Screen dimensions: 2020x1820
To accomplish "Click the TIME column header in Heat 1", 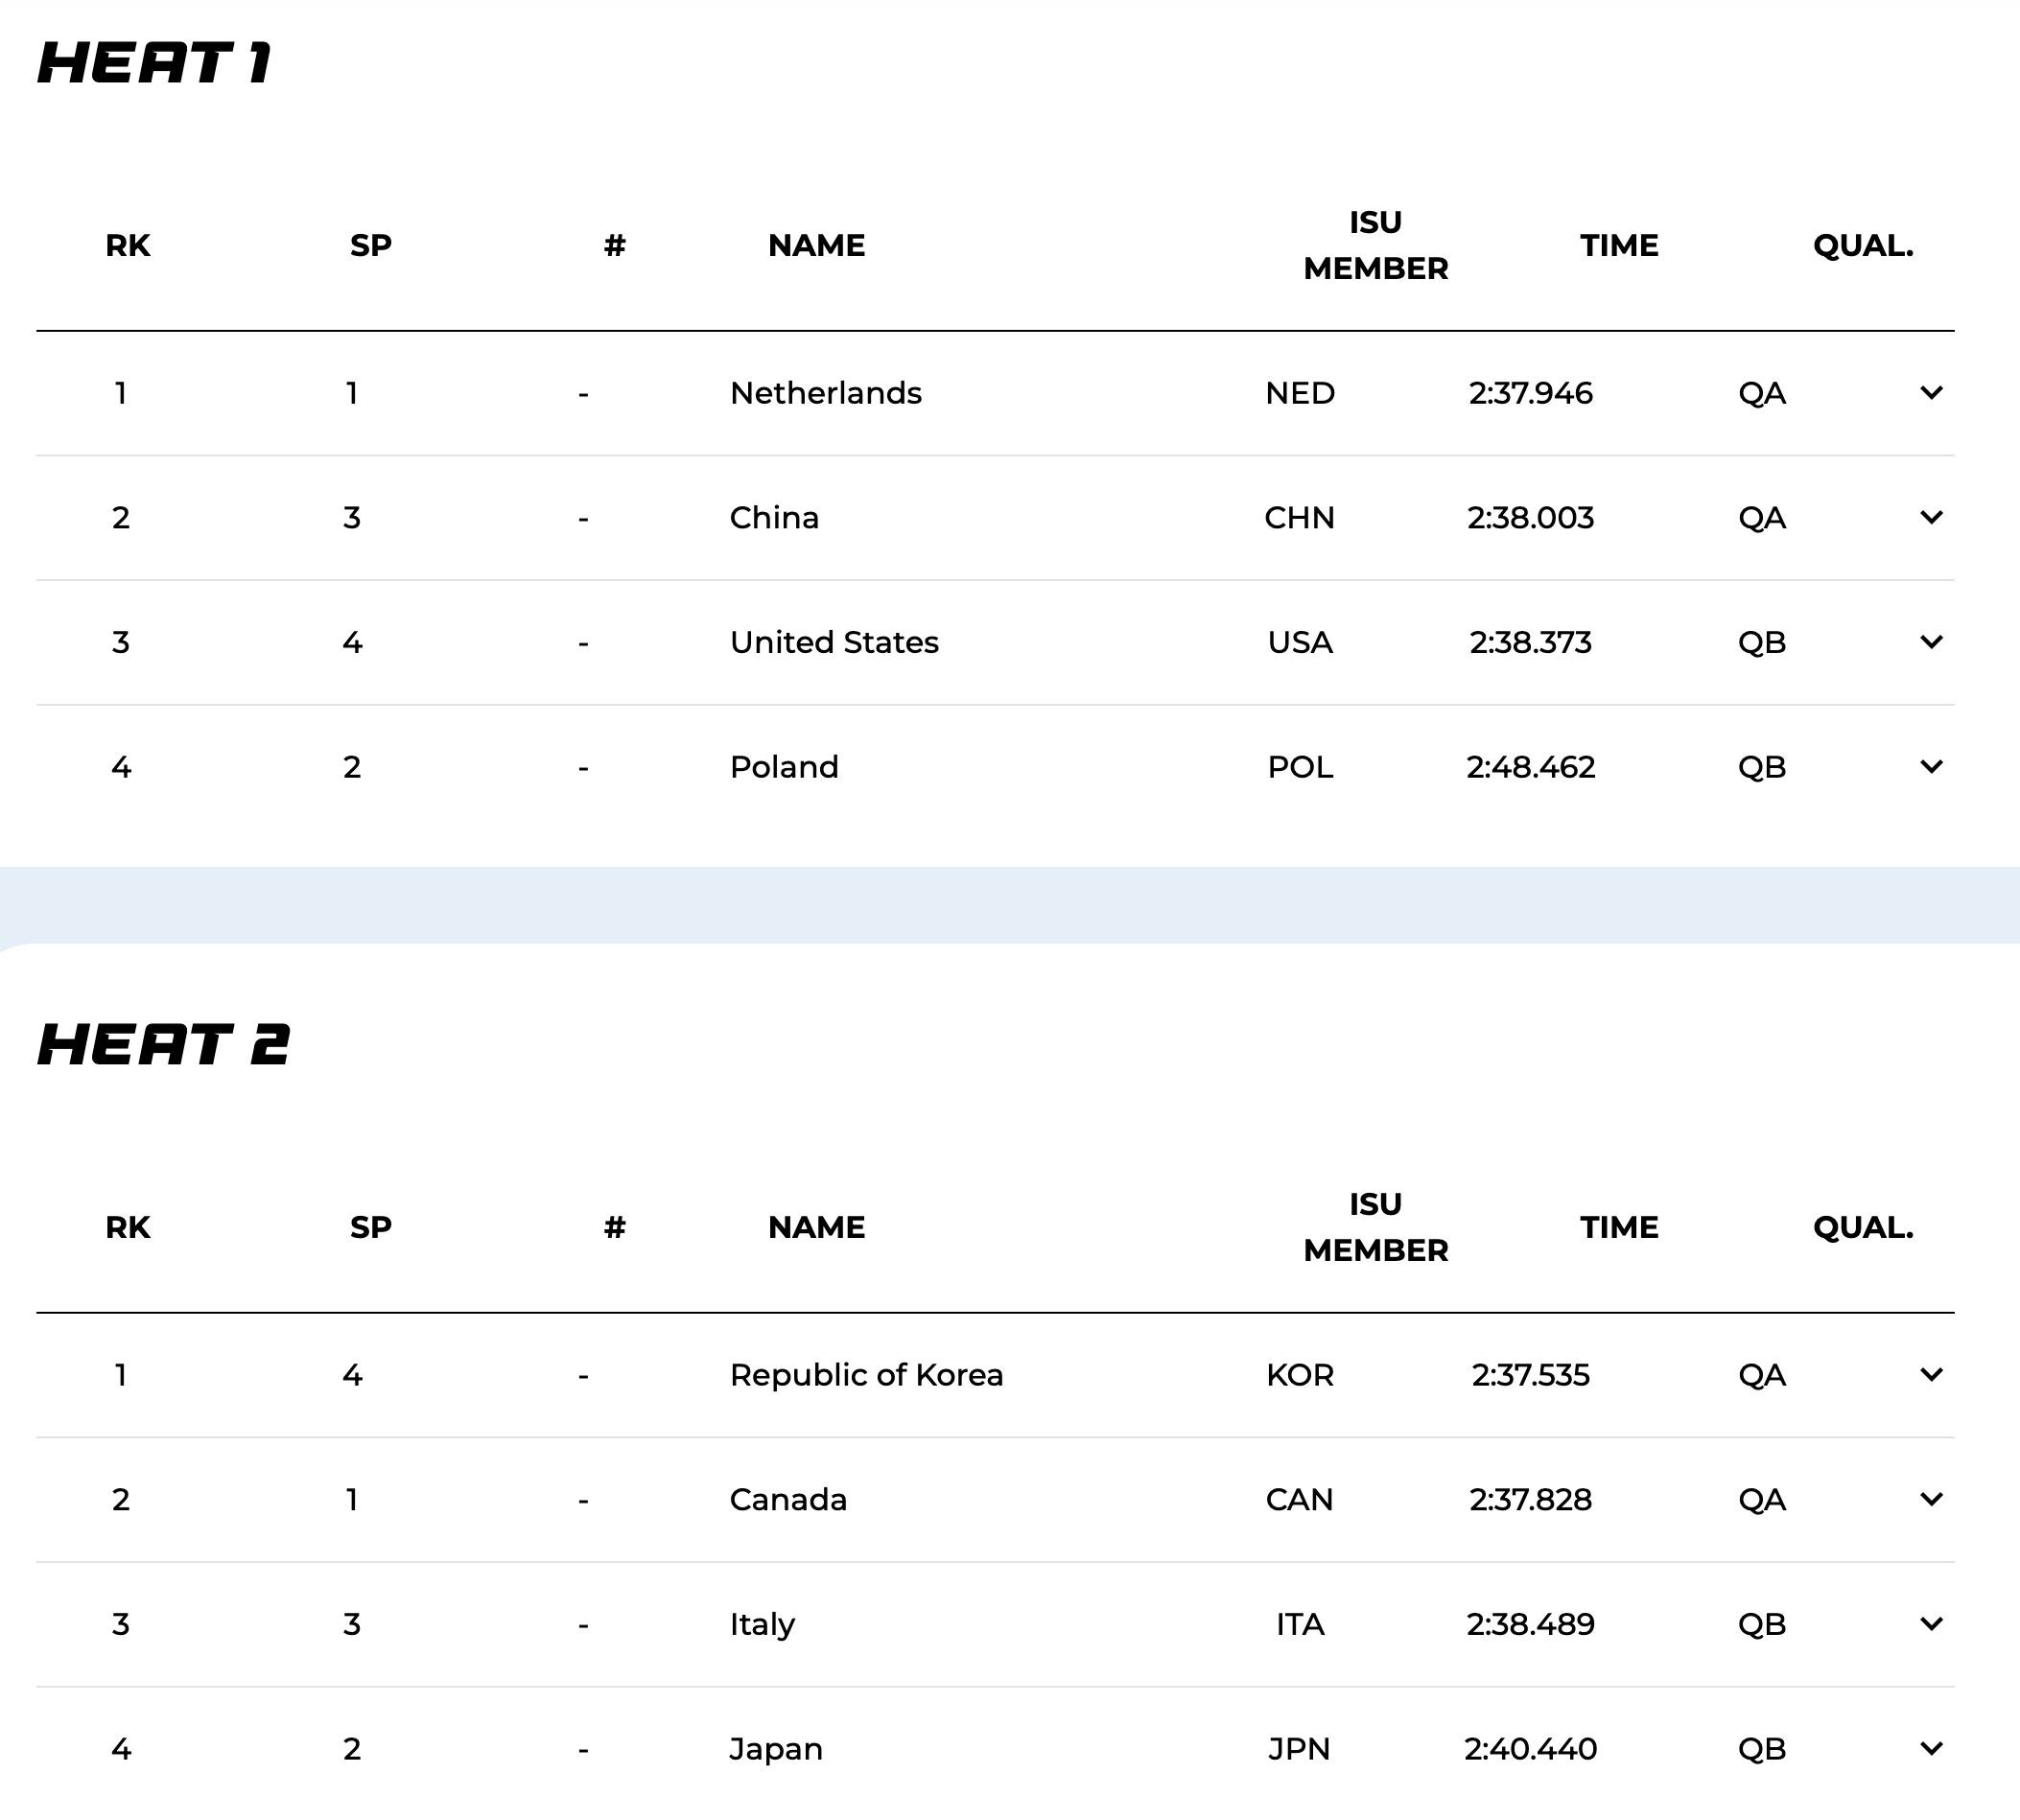I will coord(1619,246).
